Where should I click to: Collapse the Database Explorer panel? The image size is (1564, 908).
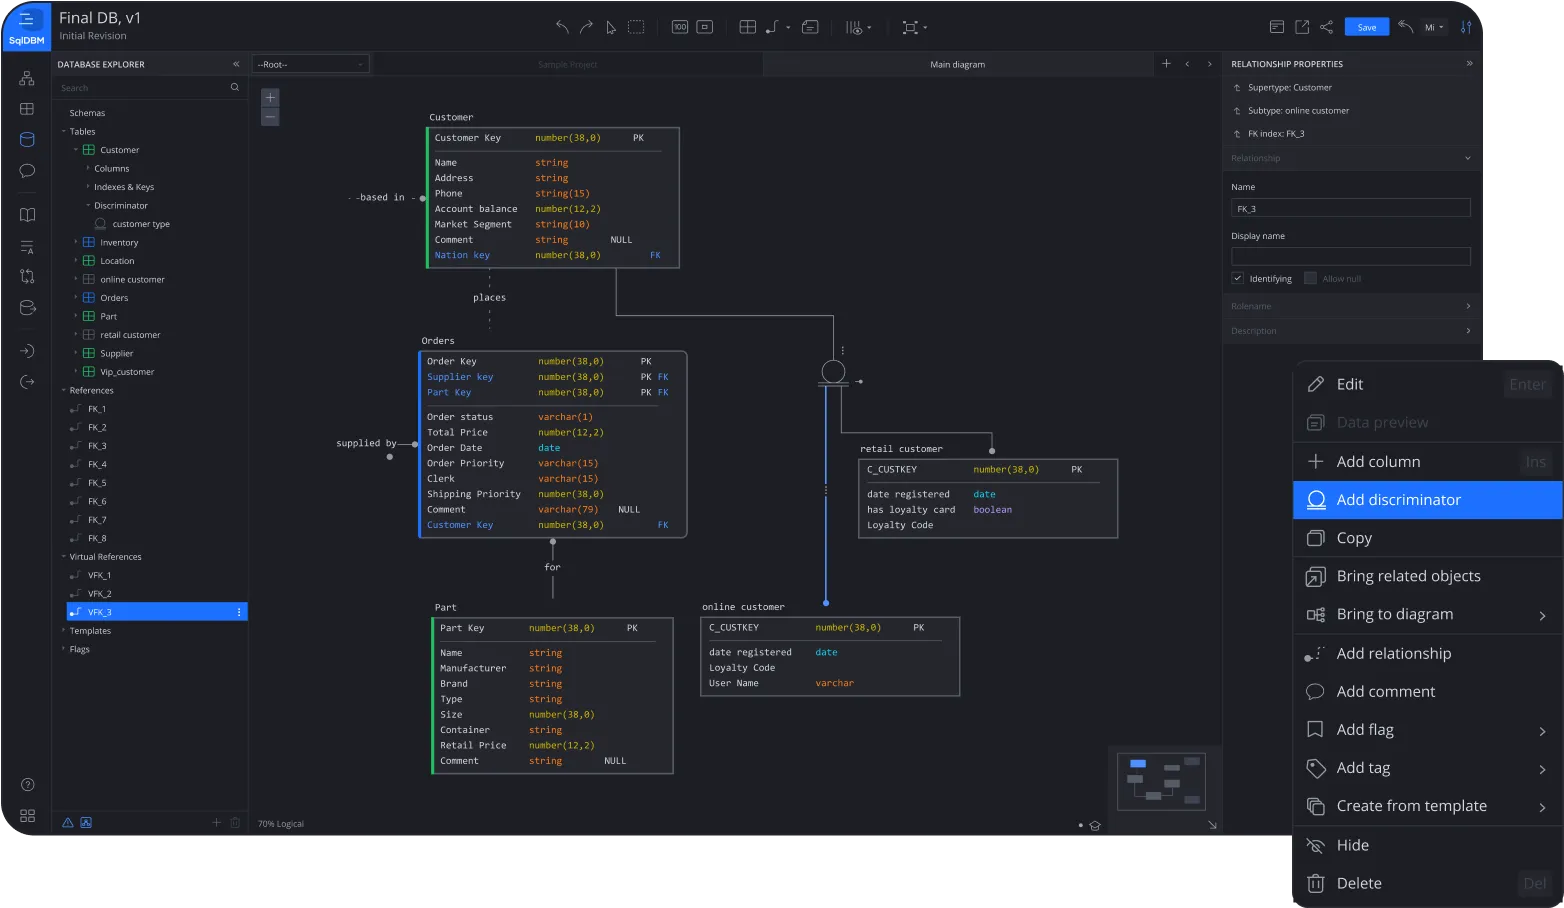click(x=236, y=64)
